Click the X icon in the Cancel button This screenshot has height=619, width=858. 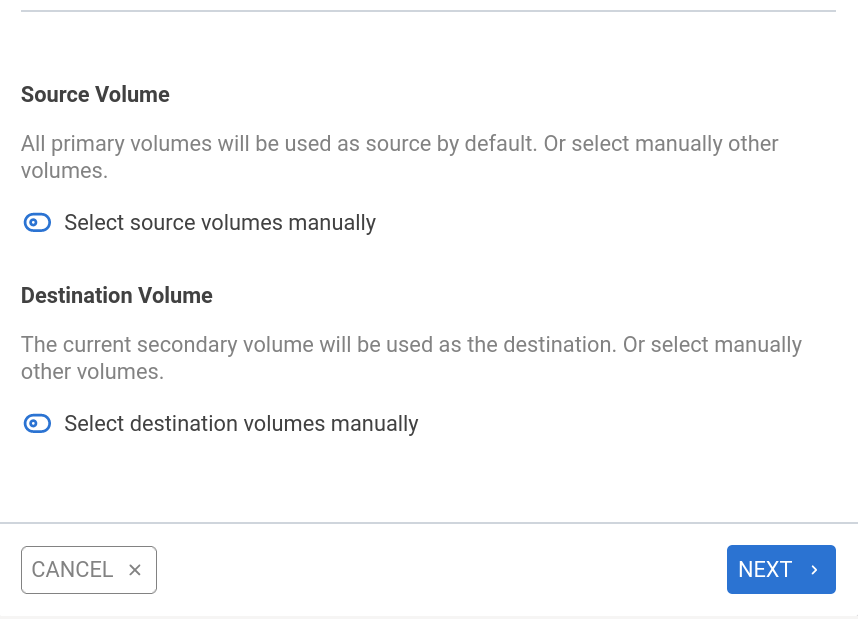(135, 570)
